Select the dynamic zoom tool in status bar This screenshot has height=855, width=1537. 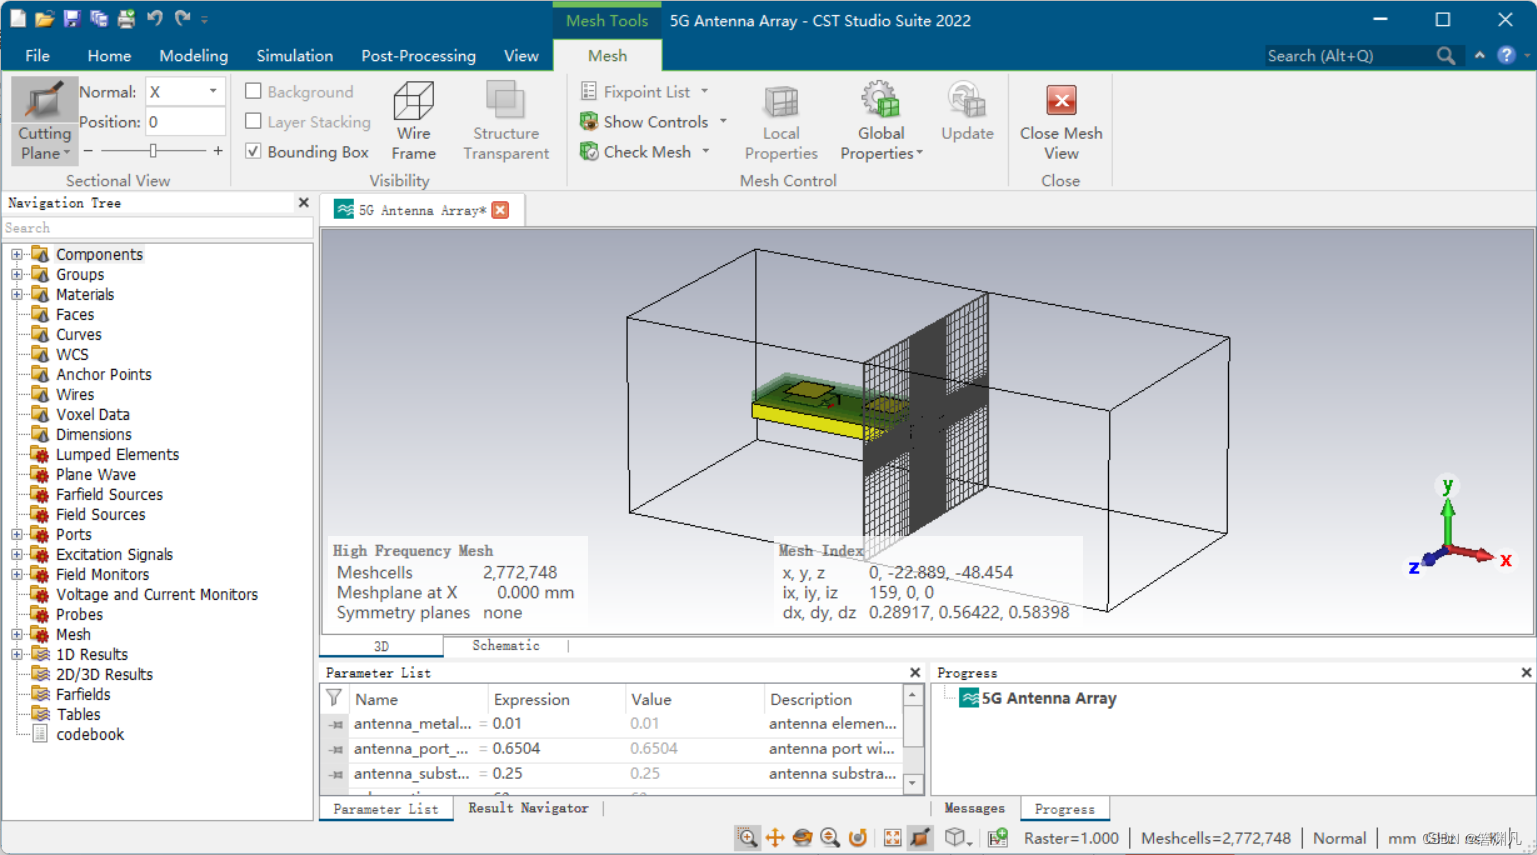pyautogui.click(x=830, y=838)
